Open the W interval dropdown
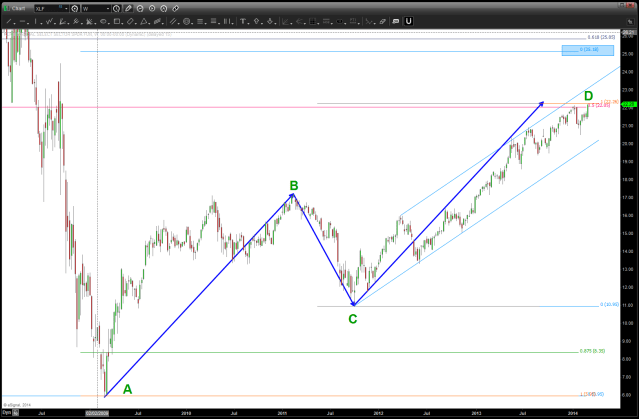 pos(108,8)
